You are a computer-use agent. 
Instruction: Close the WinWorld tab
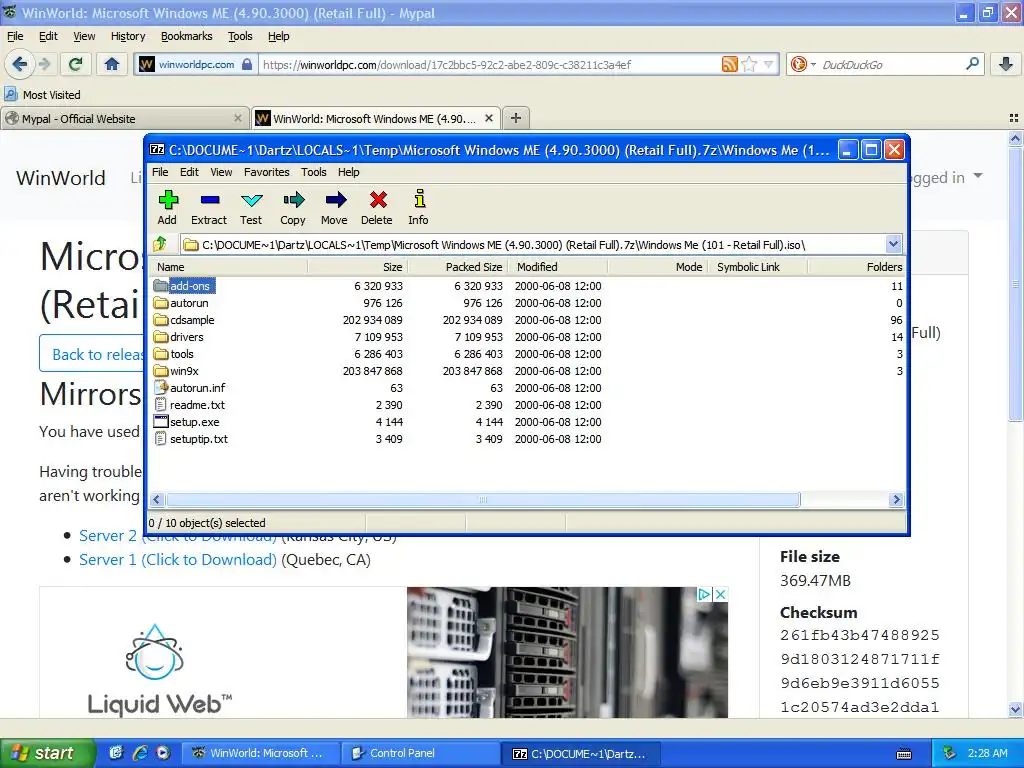pos(488,118)
